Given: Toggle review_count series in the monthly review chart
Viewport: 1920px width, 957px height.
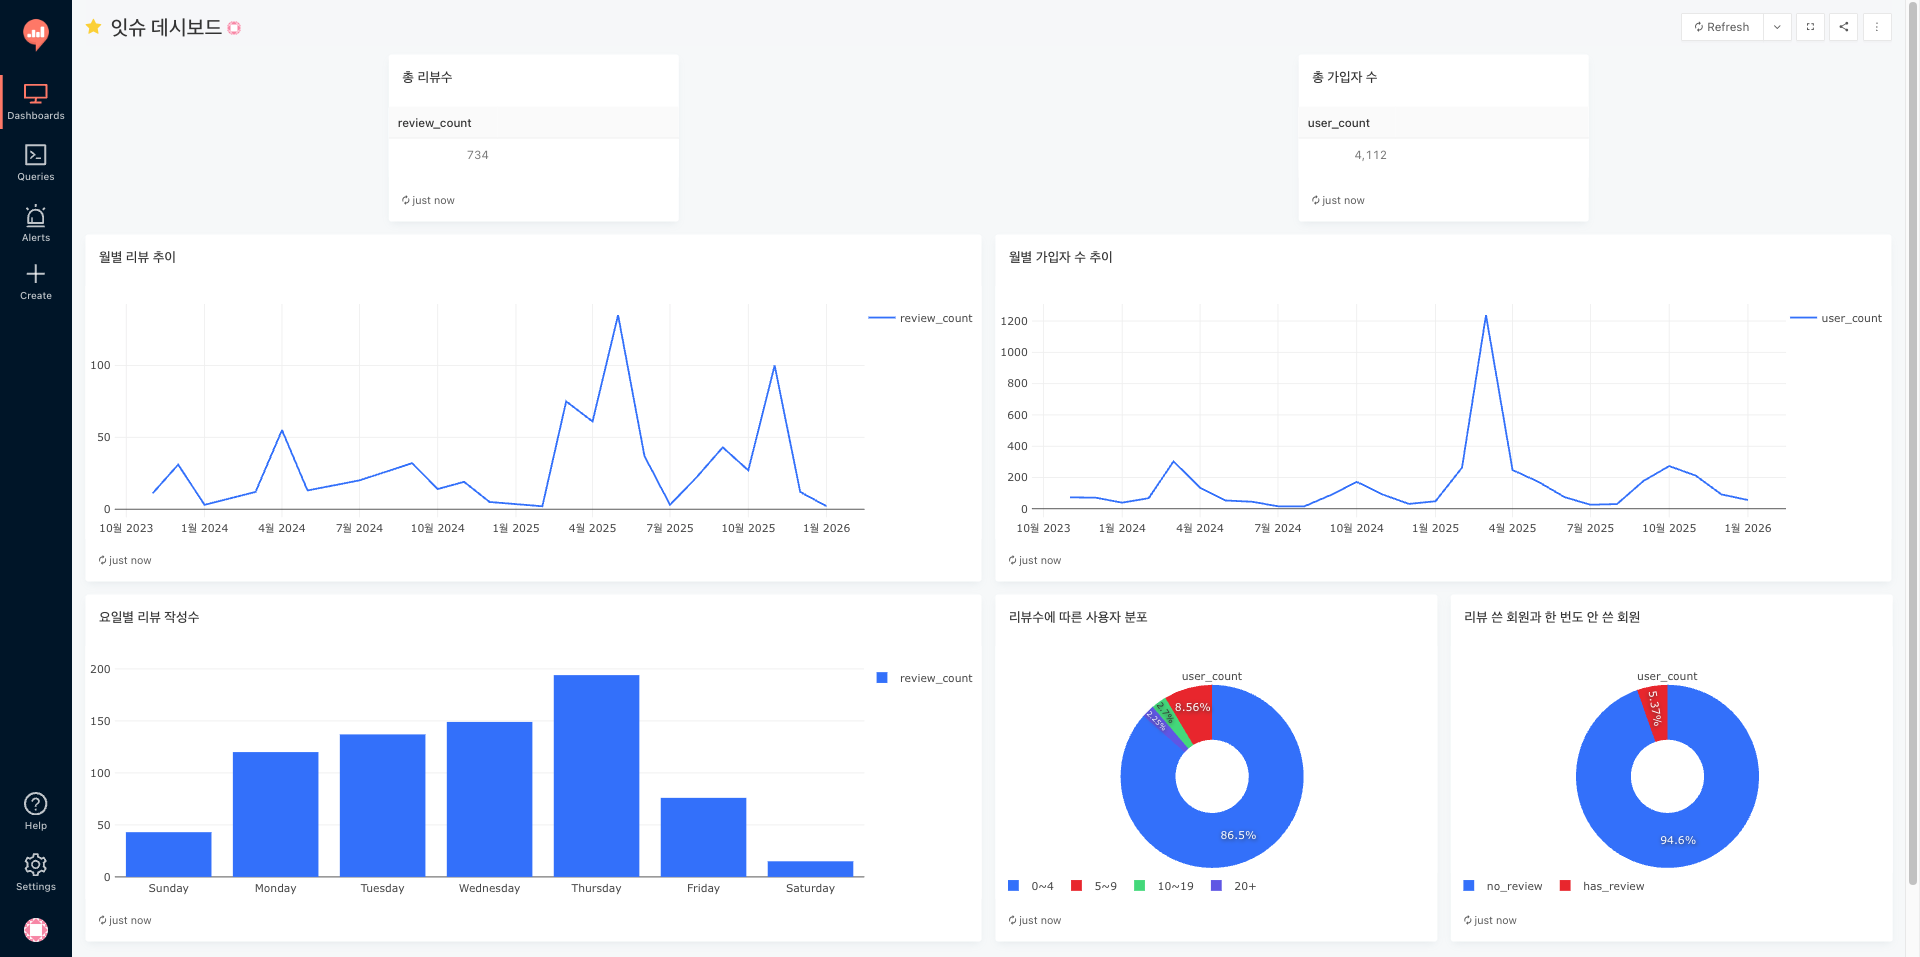Looking at the screenshot, I should pyautogui.click(x=921, y=318).
